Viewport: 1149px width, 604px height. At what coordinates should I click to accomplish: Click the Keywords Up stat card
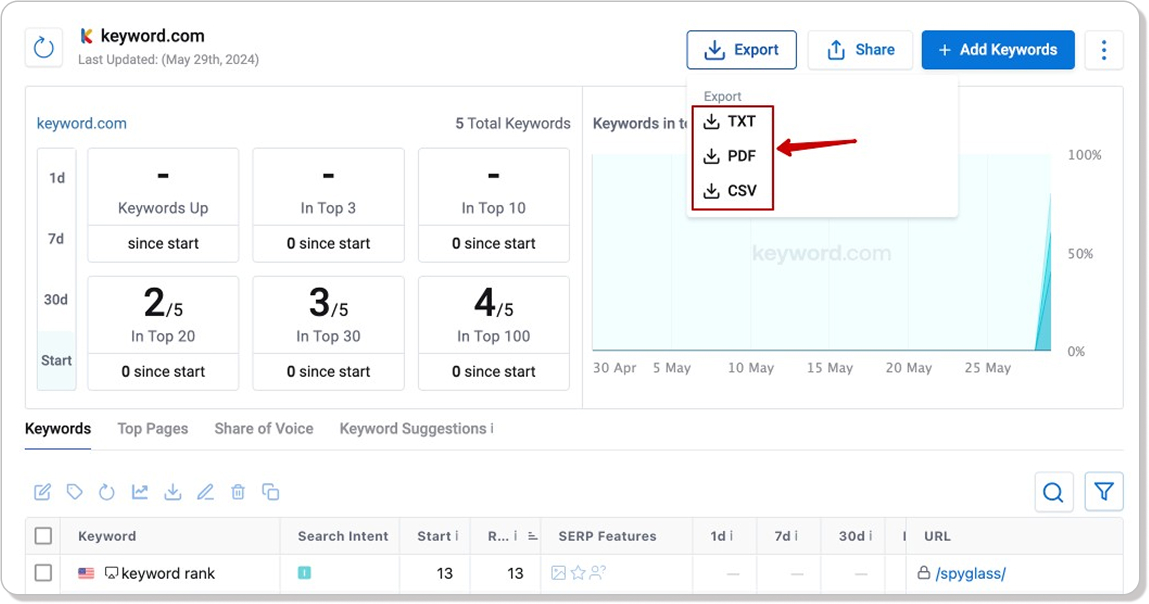click(163, 205)
